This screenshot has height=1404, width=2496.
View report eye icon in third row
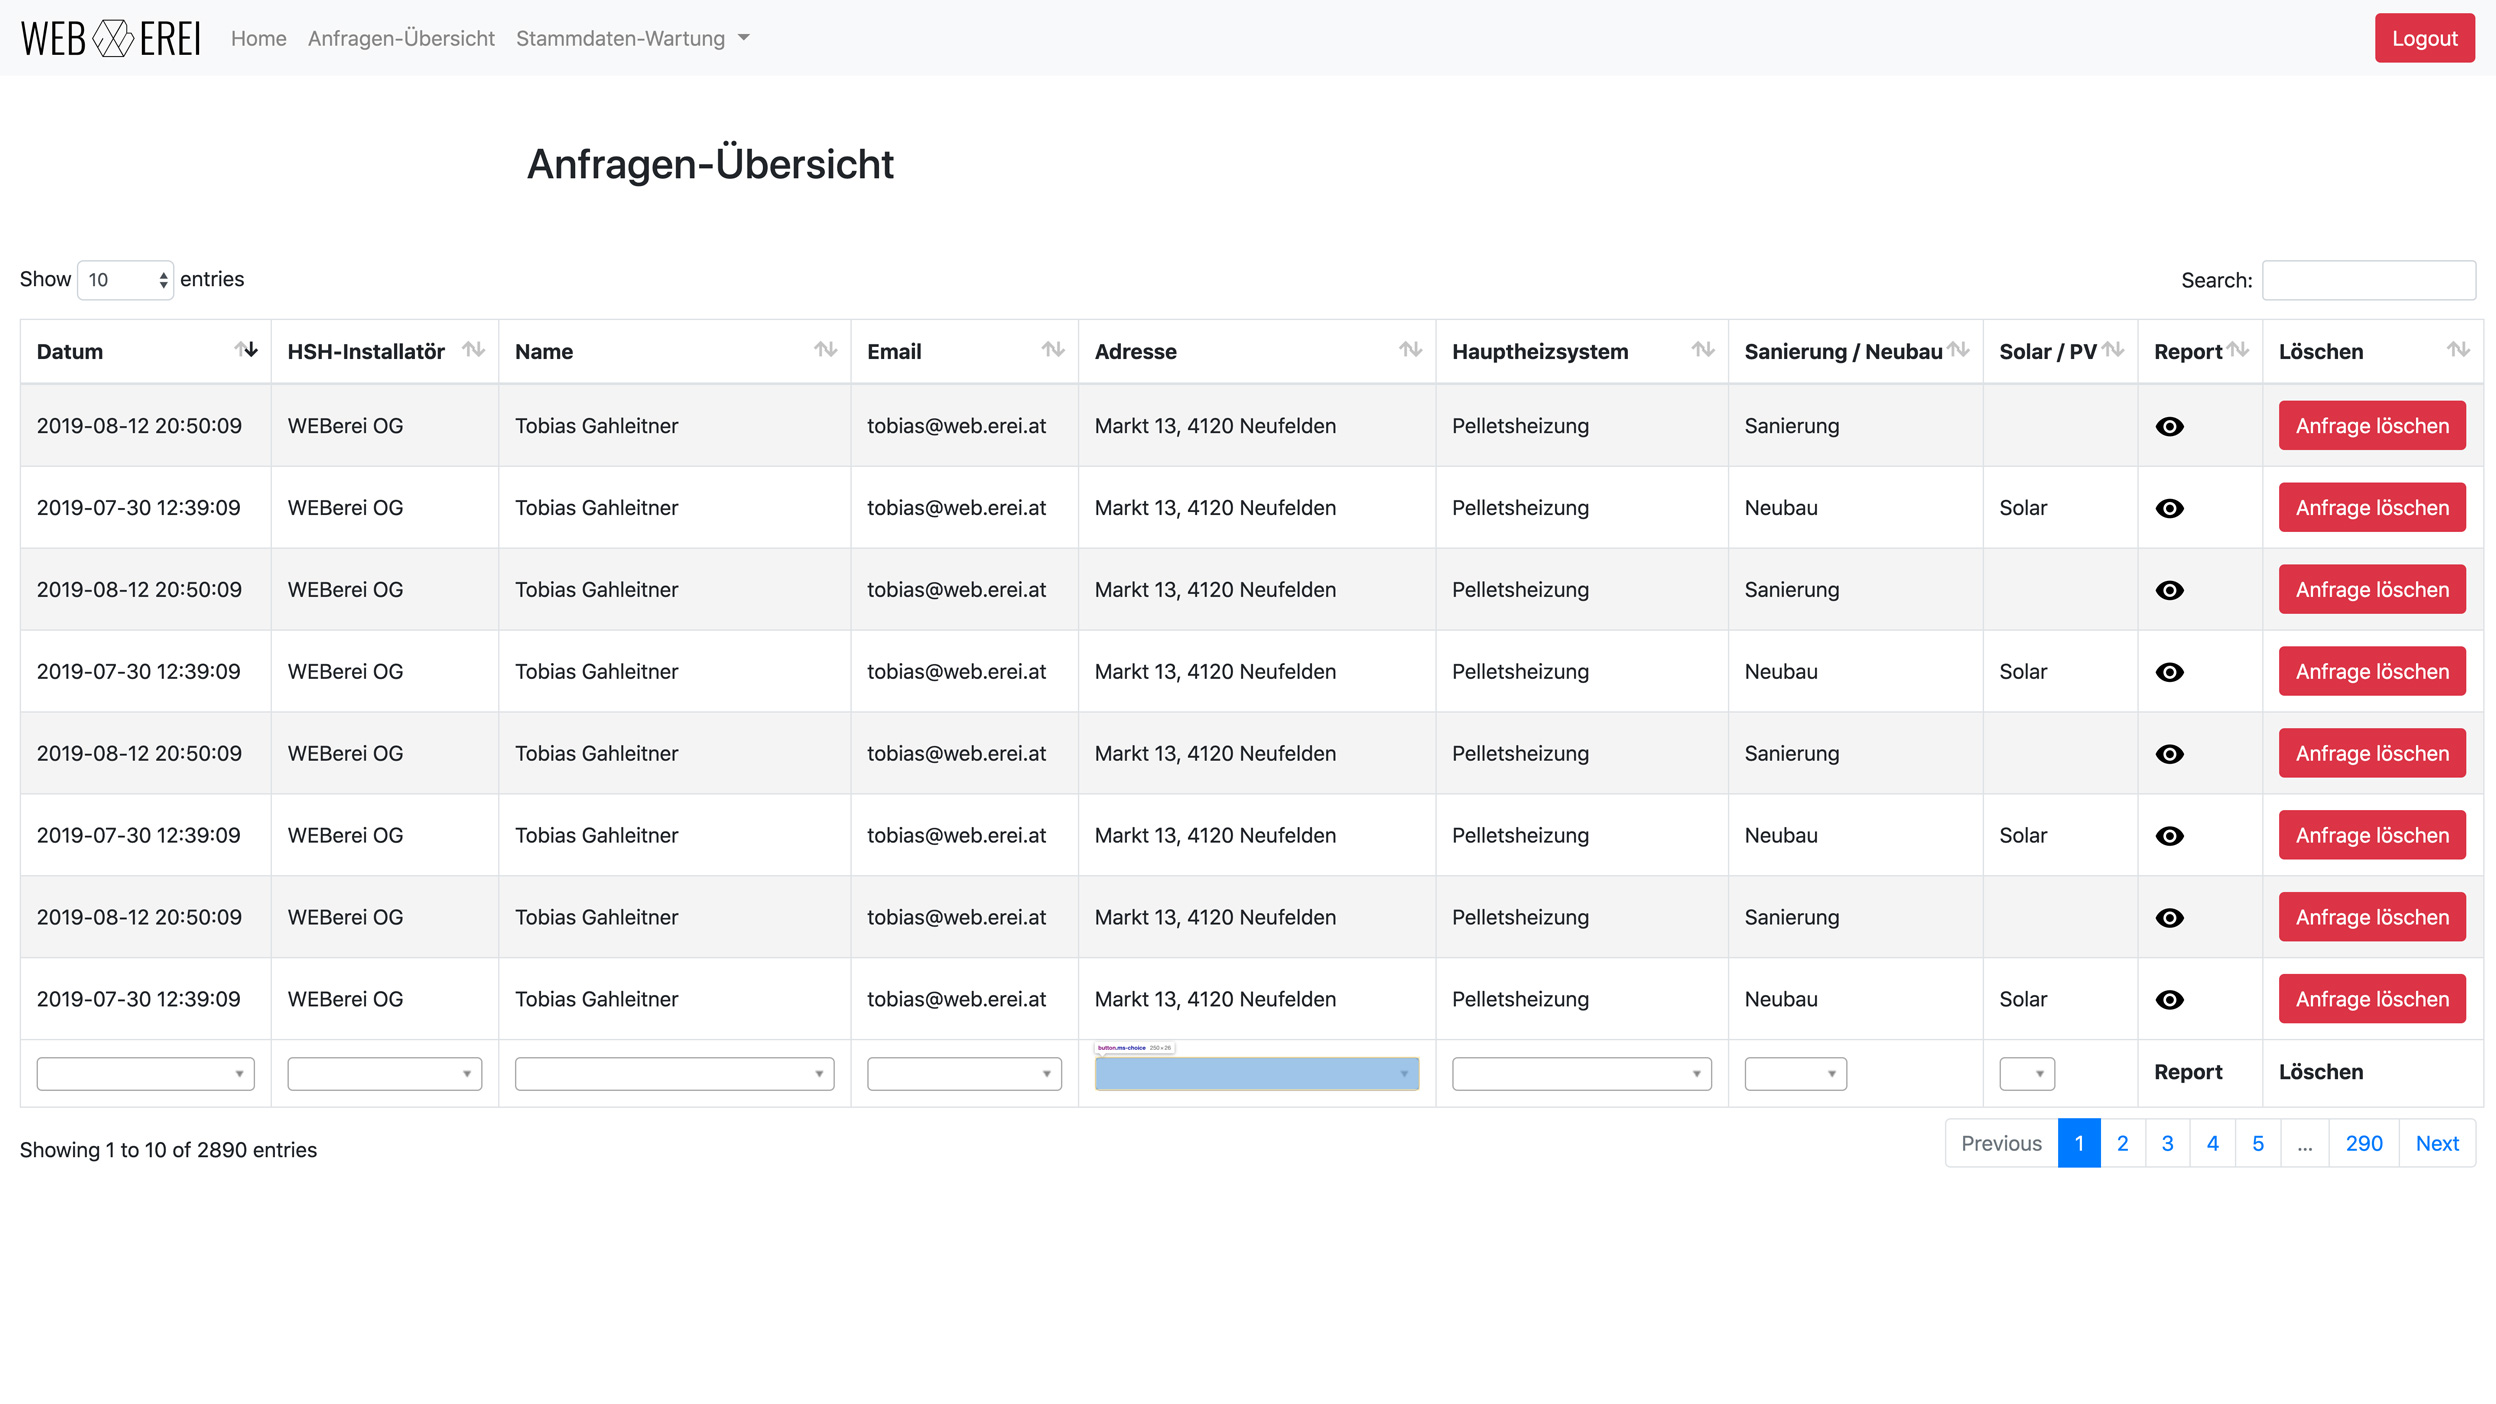click(2169, 591)
